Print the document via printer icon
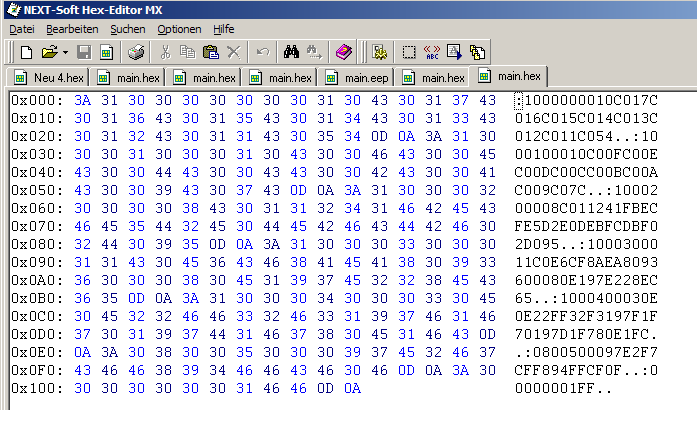 [136, 52]
